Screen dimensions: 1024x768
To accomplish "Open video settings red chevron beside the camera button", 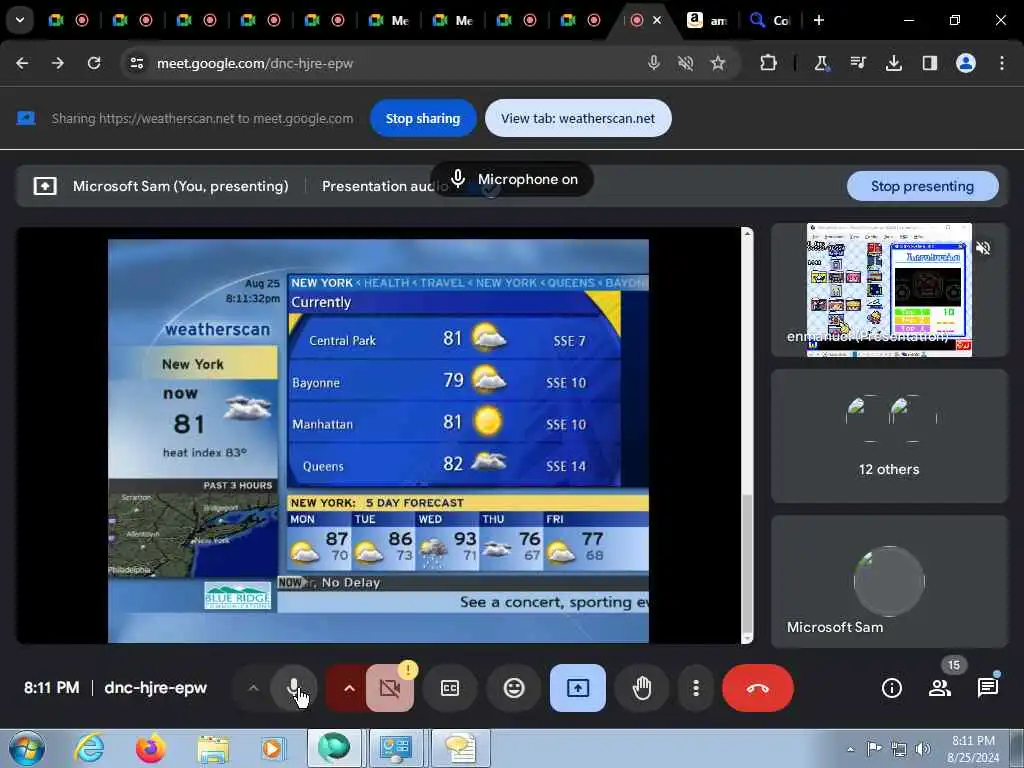I will click(349, 688).
